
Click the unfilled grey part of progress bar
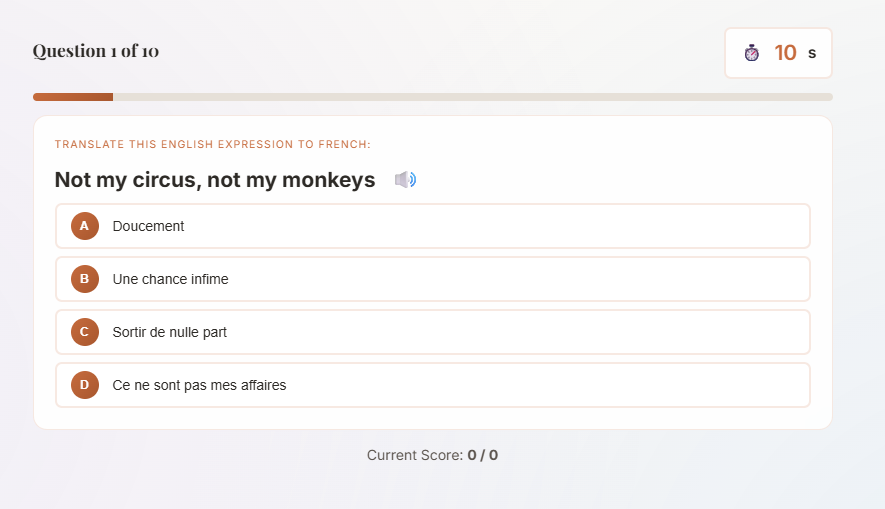point(470,97)
